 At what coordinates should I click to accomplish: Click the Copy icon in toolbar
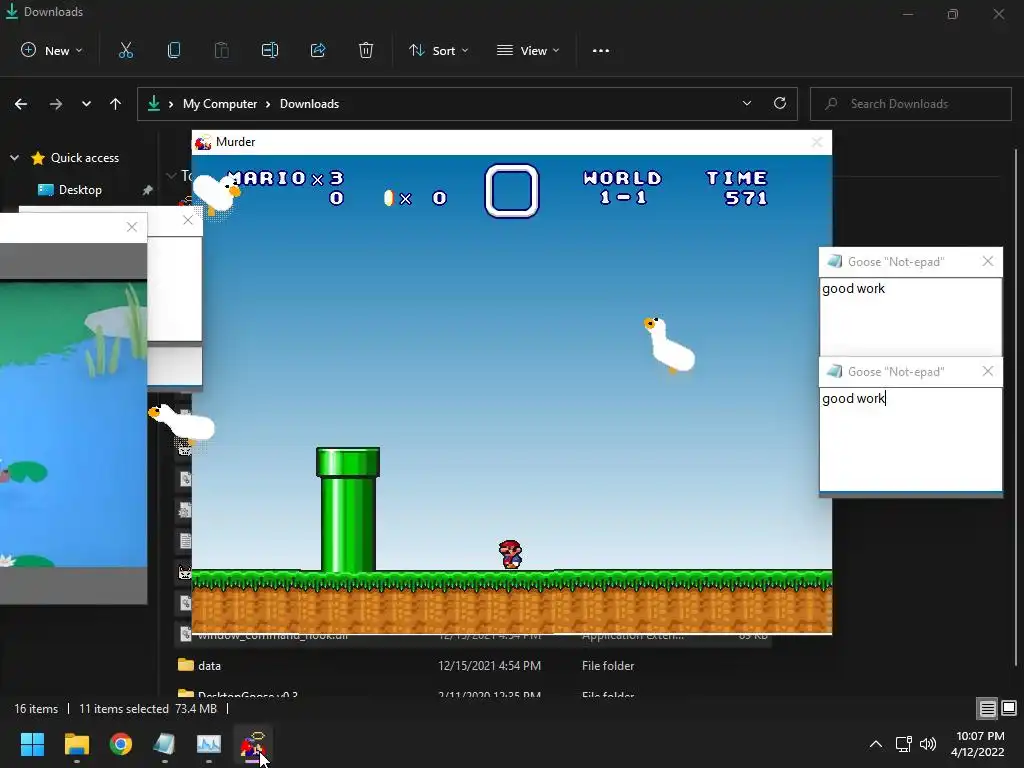click(x=174, y=50)
